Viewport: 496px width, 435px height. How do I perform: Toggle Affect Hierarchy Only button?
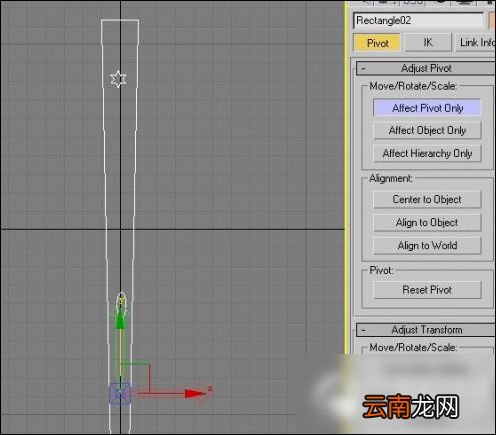click(427, 153)
